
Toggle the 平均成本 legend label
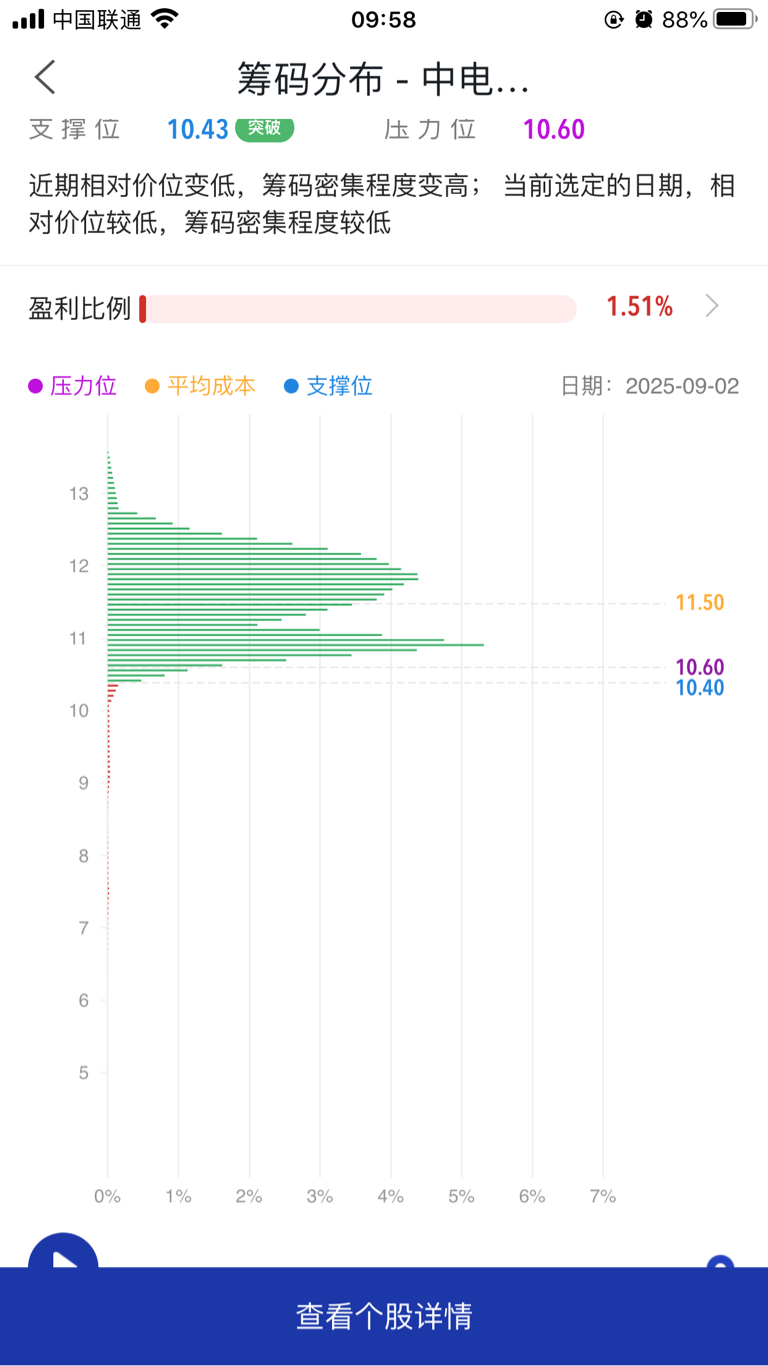point(211,386)
